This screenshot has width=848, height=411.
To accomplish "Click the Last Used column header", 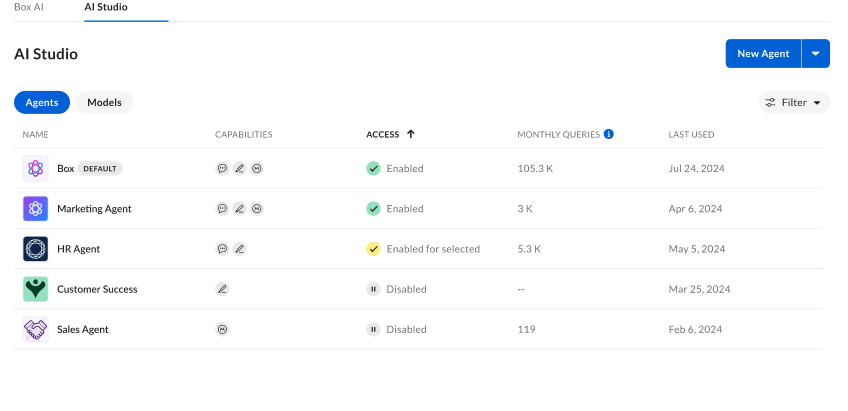I will coord(691,134).
